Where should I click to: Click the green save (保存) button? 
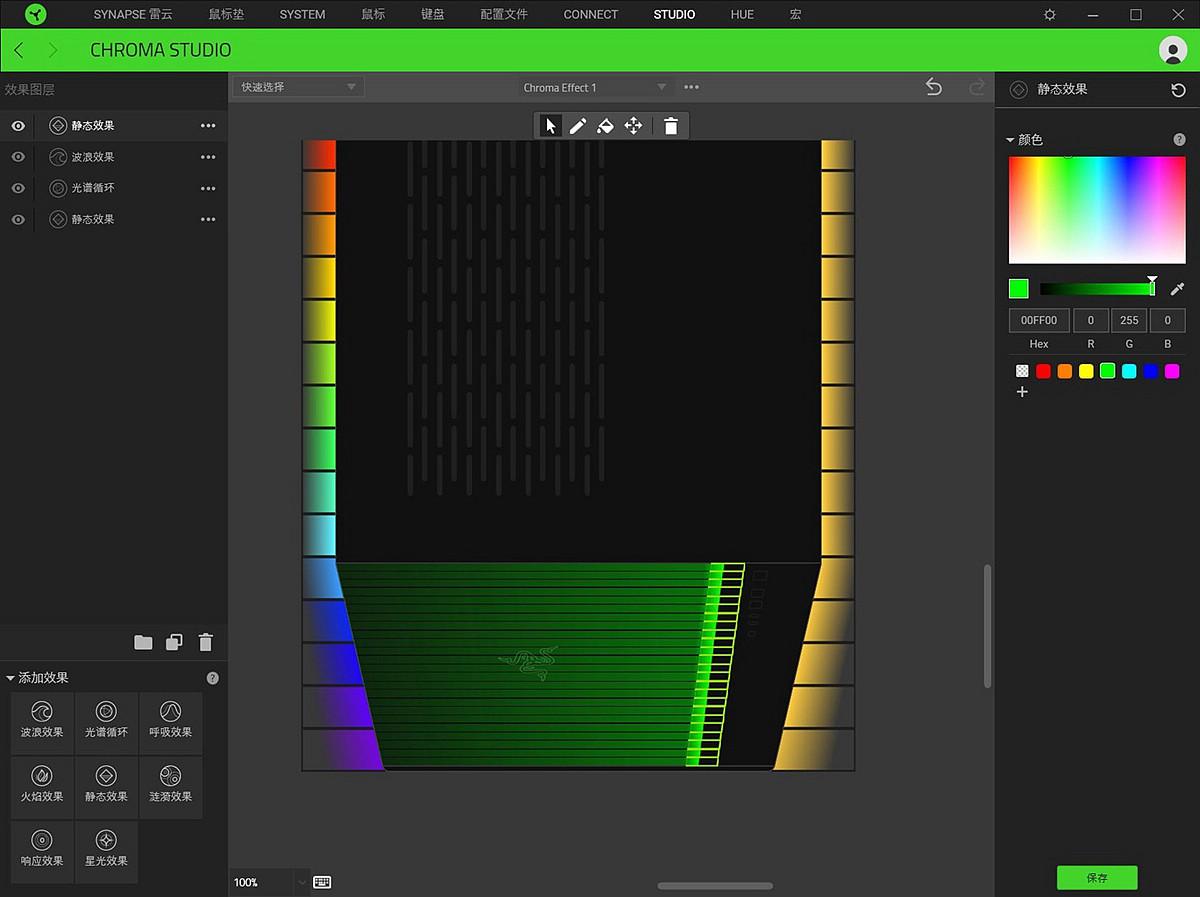[x=1097, y=878]
